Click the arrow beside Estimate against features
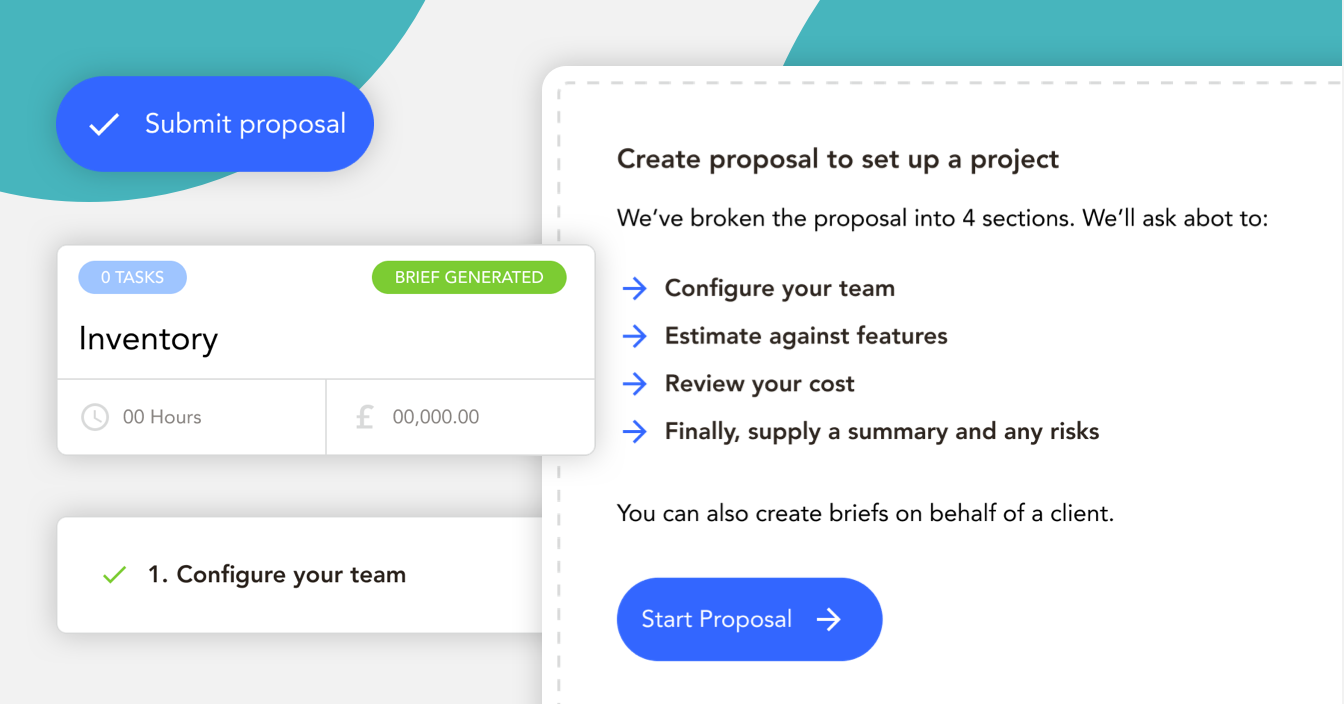The image size is (1344, 704). (635, 336)
